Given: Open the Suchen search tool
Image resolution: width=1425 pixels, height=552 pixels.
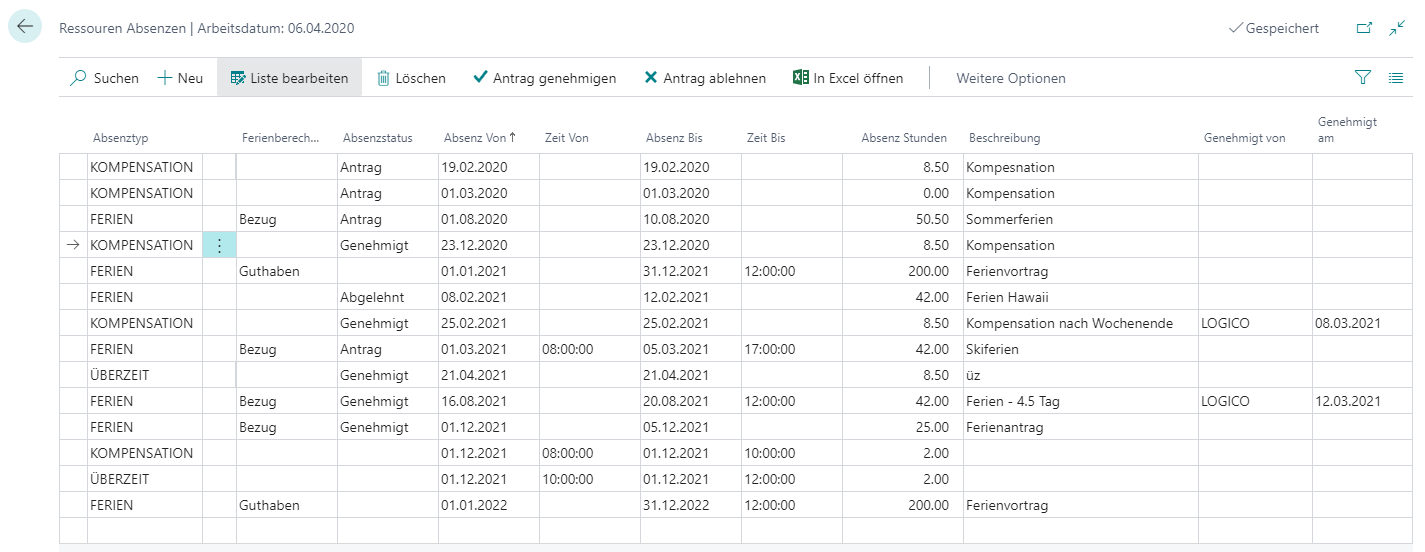Looking at the screenshot, I should [104, 78].
